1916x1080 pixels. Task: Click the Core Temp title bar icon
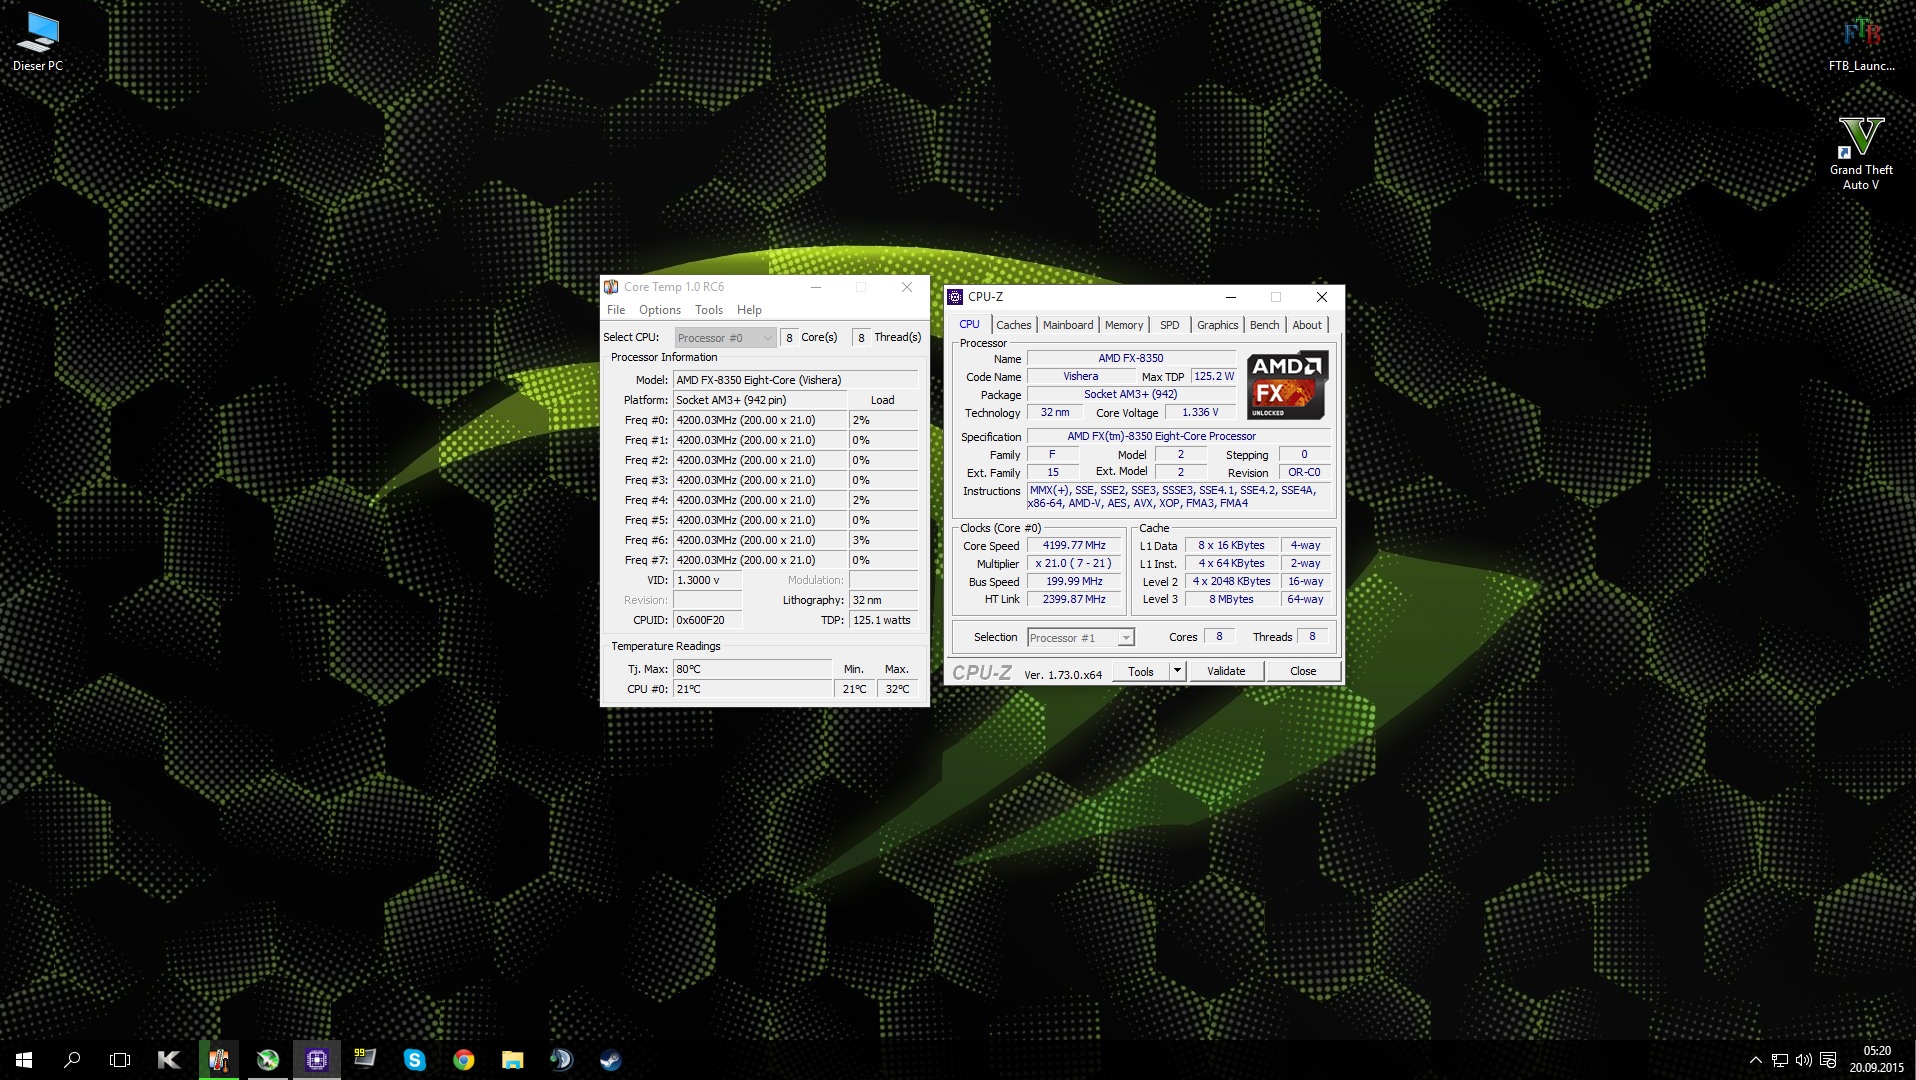click(x=611, y=287)
